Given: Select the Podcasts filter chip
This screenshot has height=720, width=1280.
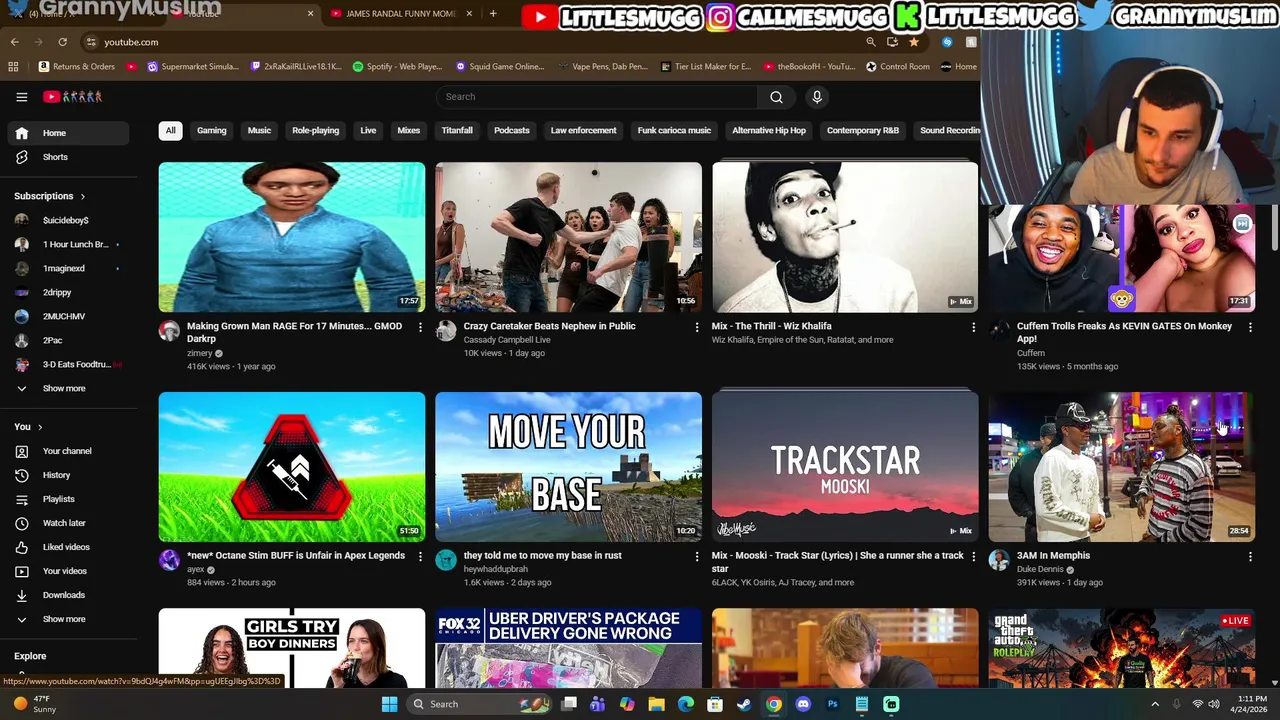Looking at the screenshot, I should (512, 131).
